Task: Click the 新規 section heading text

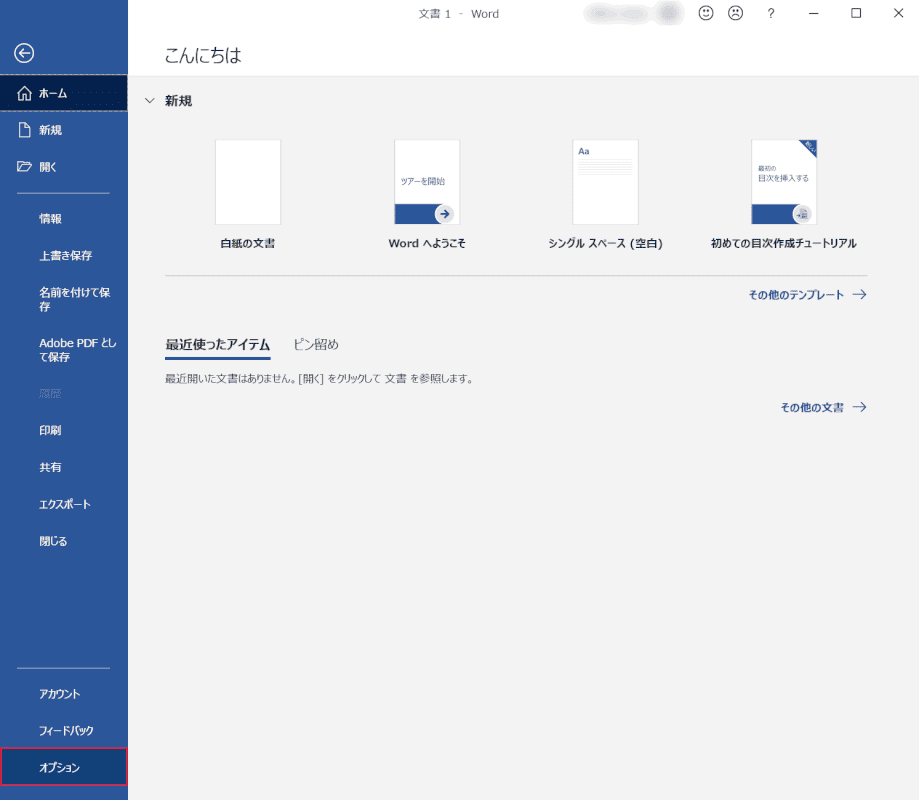Action: 178,101
